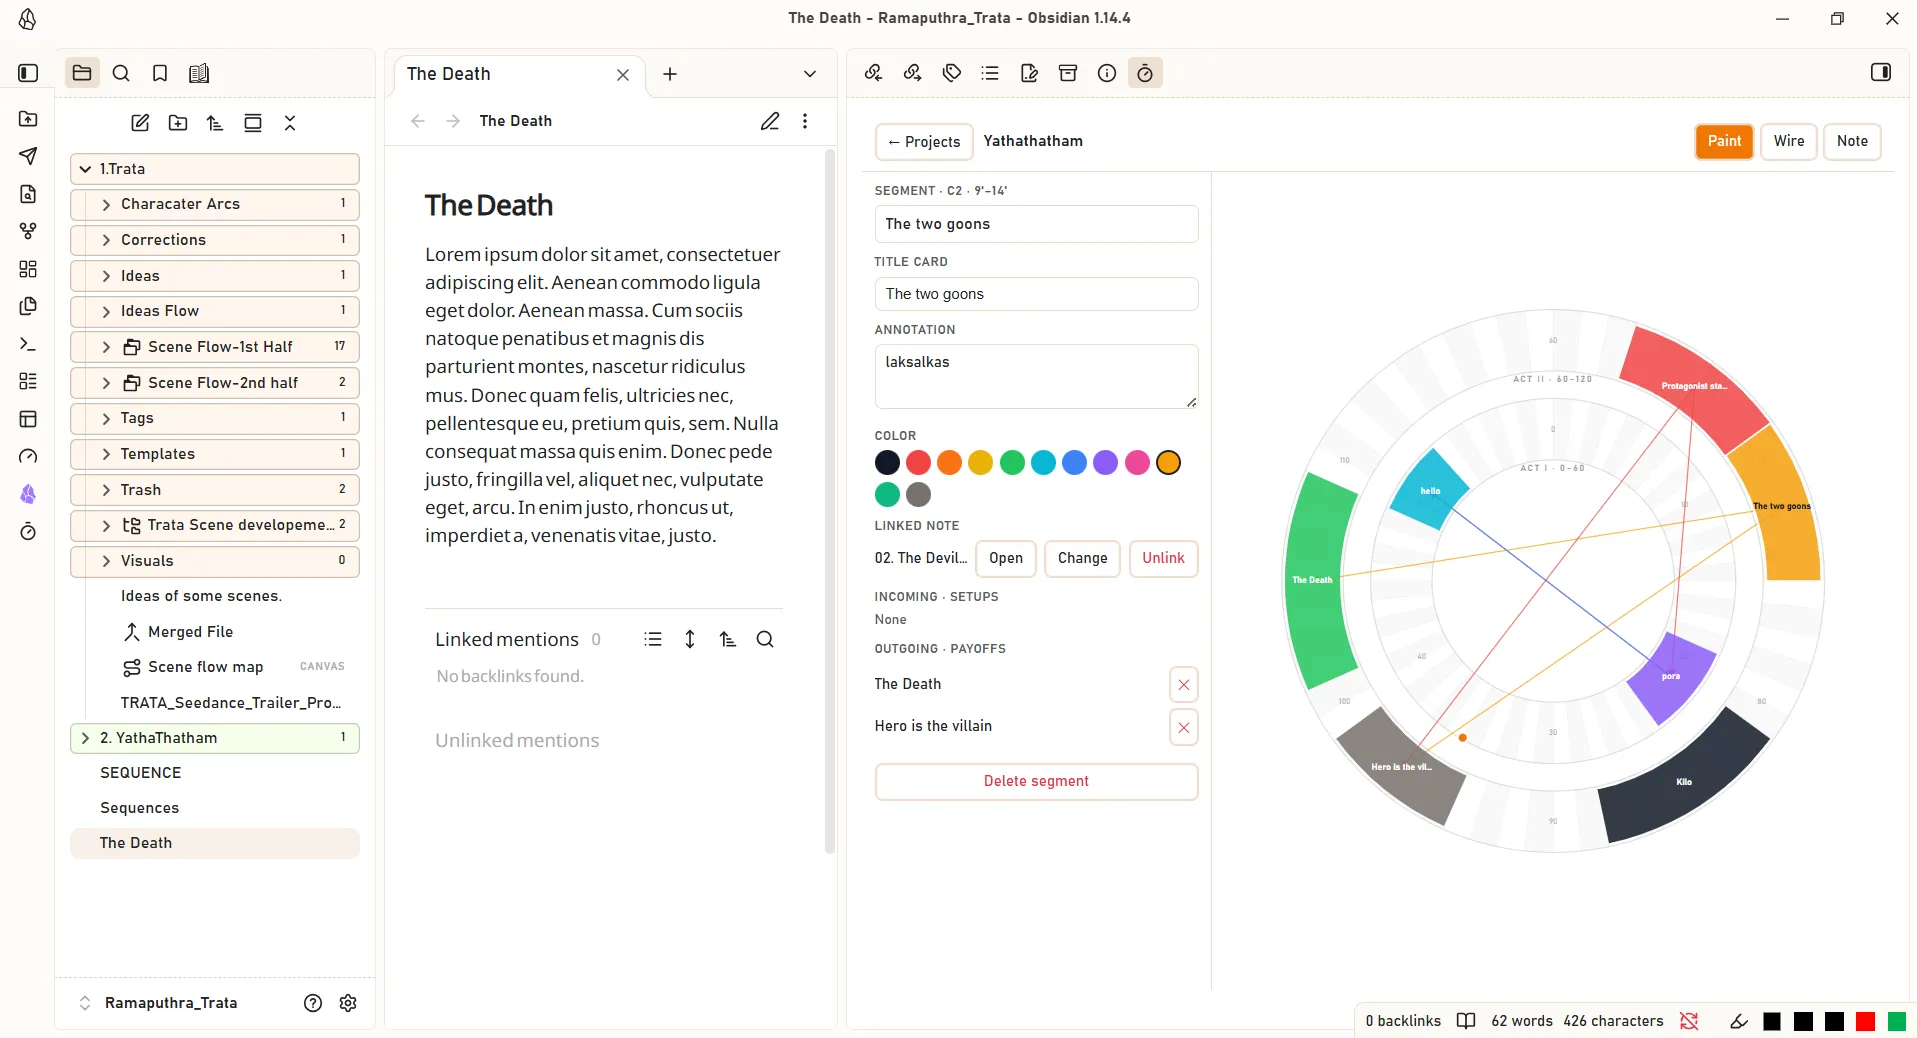
Task: Pick the red color swatch
Action: [918, 462]
